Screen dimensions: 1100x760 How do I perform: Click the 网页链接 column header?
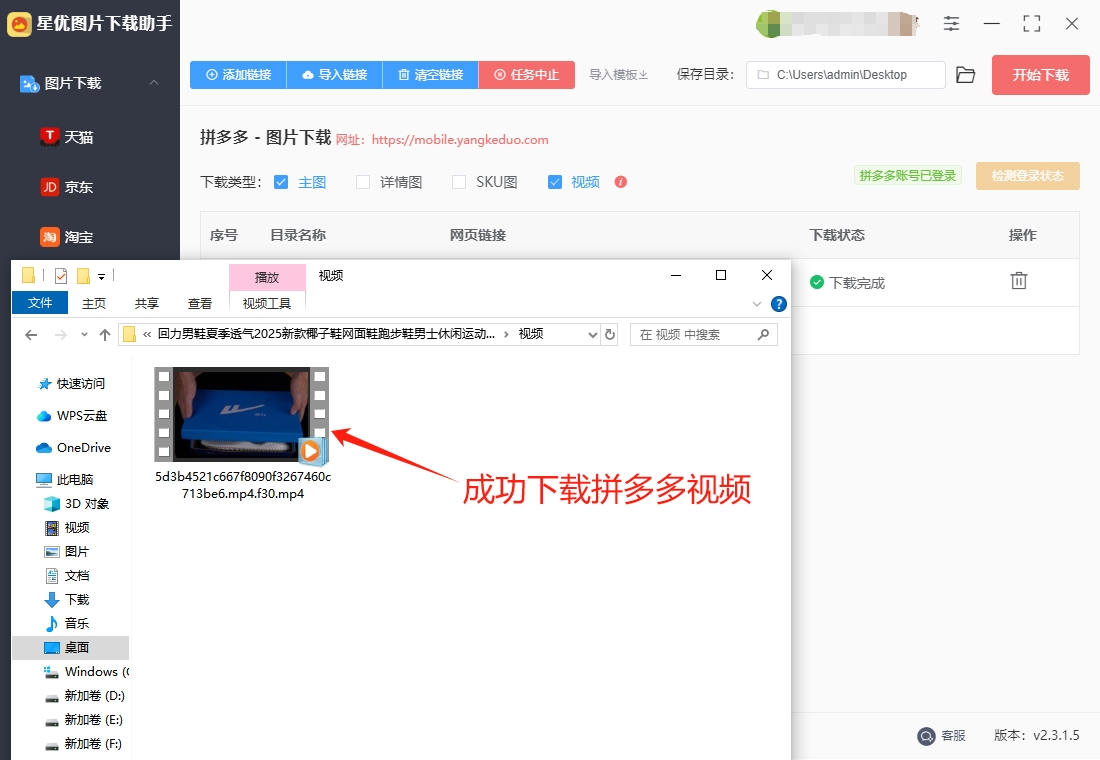pyautogui.click(x=478, y=235)
